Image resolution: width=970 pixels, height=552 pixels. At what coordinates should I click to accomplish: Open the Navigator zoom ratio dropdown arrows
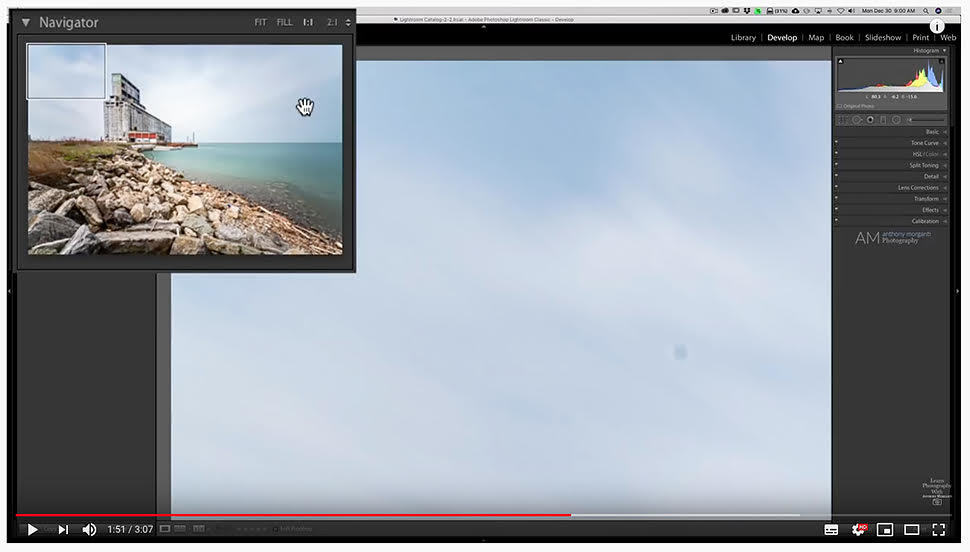click(x=348, y=22)
